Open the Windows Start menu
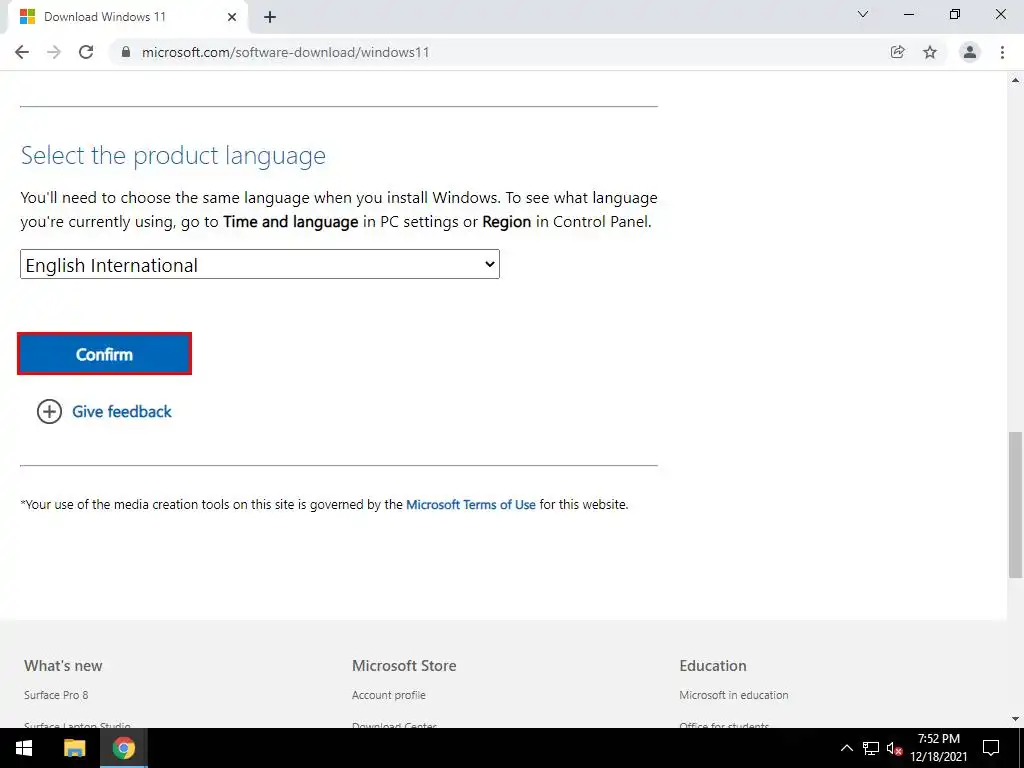The height and width of the screenshot is (768, 1024). 24,748
